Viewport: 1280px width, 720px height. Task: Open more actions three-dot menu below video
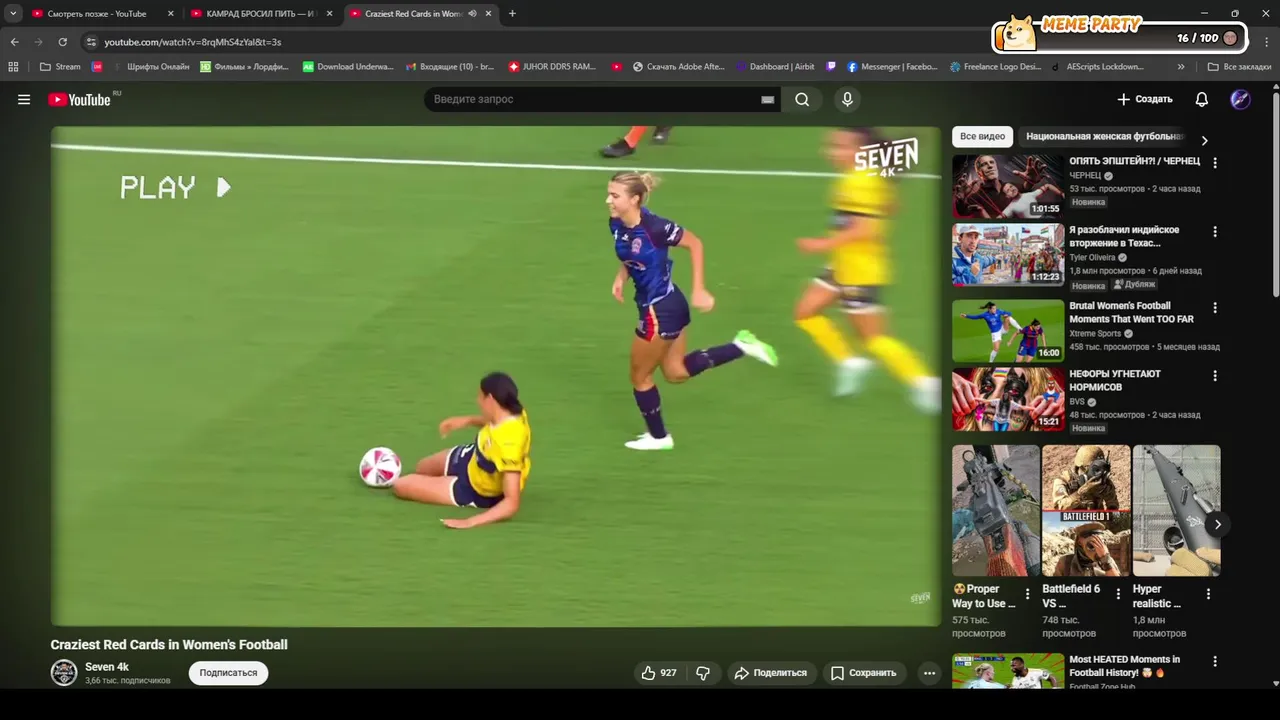[929, 673]
